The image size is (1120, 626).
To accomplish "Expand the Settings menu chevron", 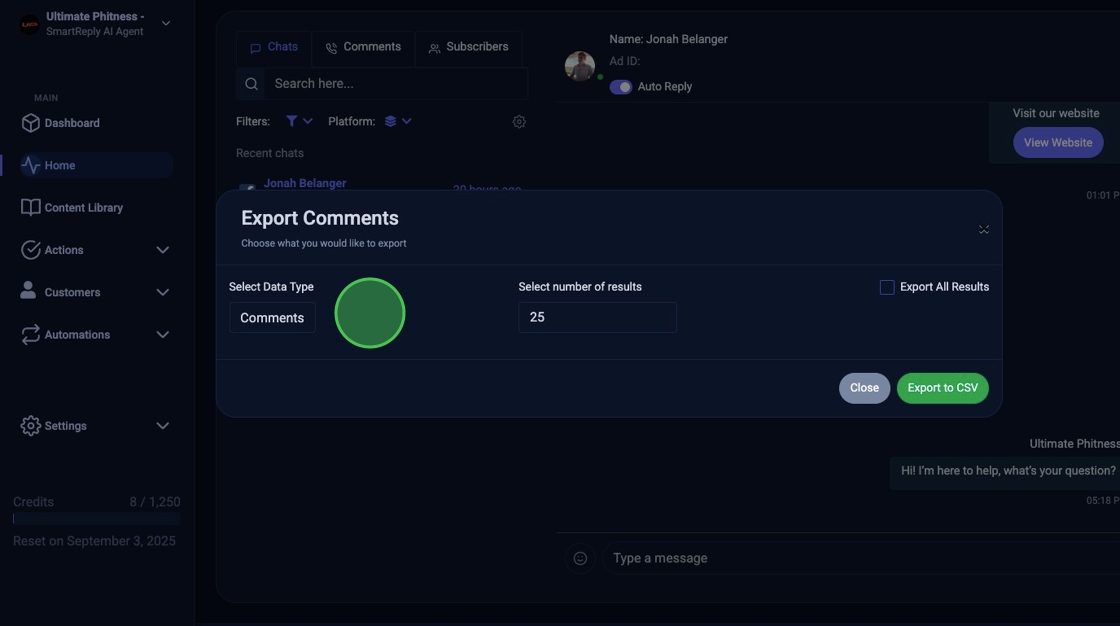I will (163, 425).
